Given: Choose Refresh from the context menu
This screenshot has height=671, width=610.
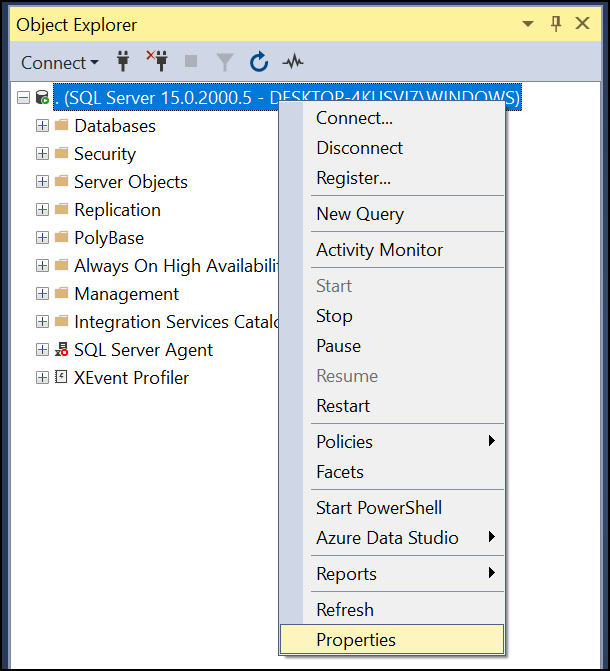Looking at the screenshot, I should tap(392, 610).
